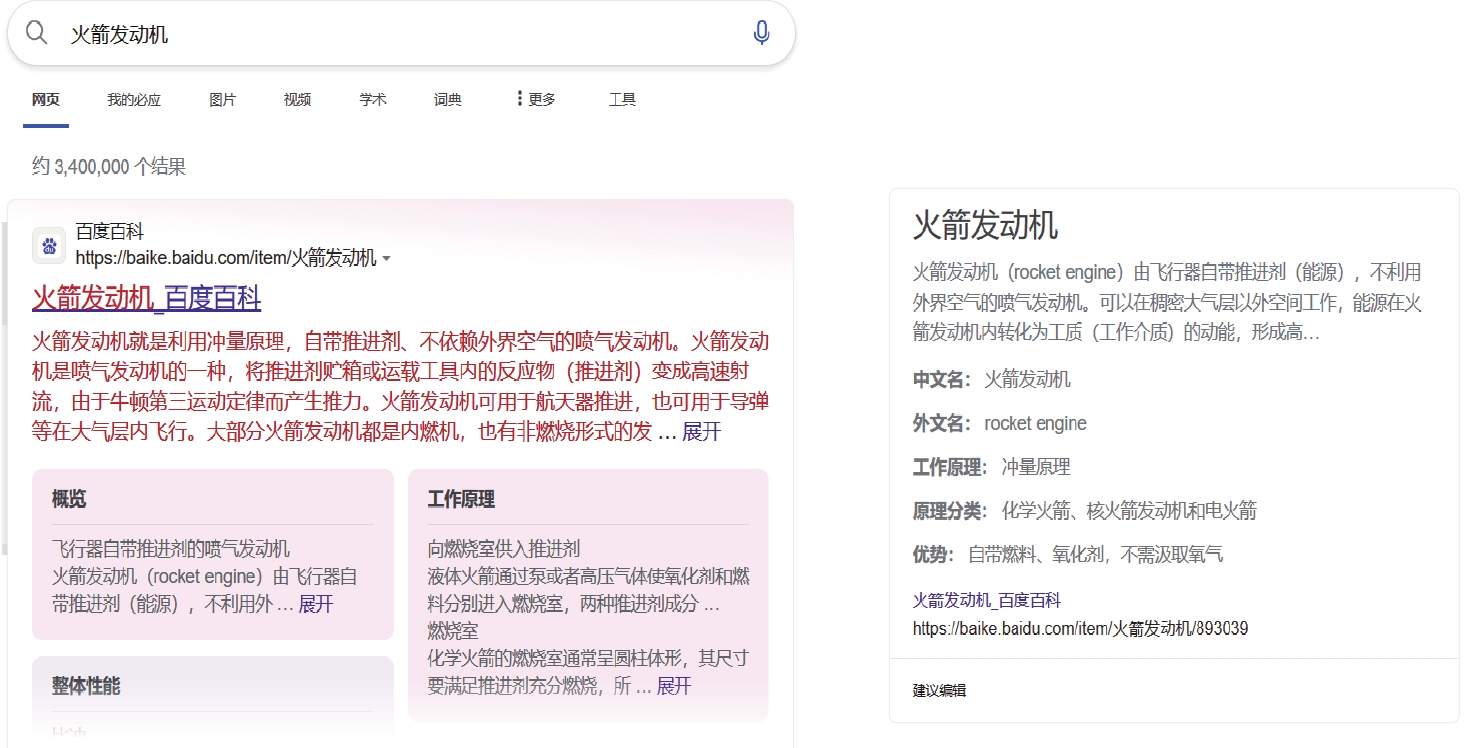Expand the 工作原理 card text

point(673,686)
